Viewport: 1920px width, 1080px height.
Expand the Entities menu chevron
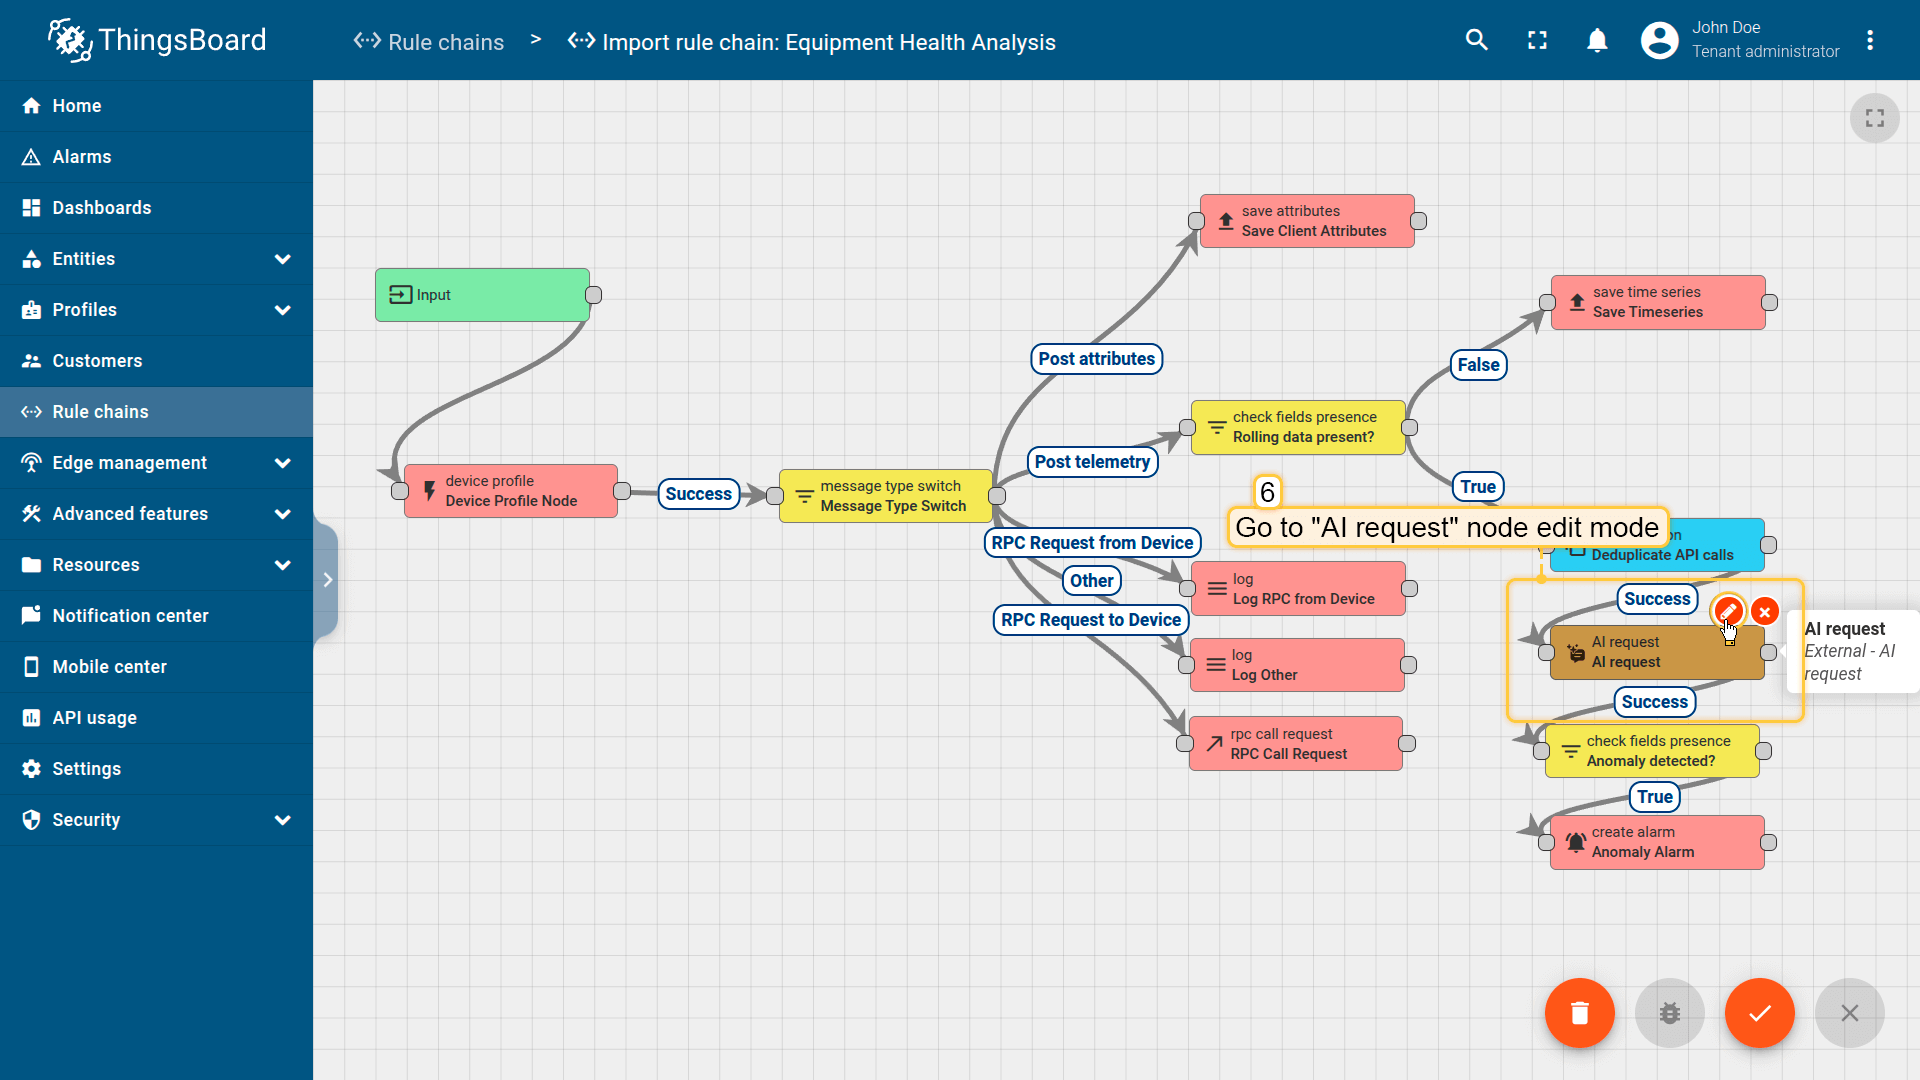pyautogui.click(x=283, y=259)
